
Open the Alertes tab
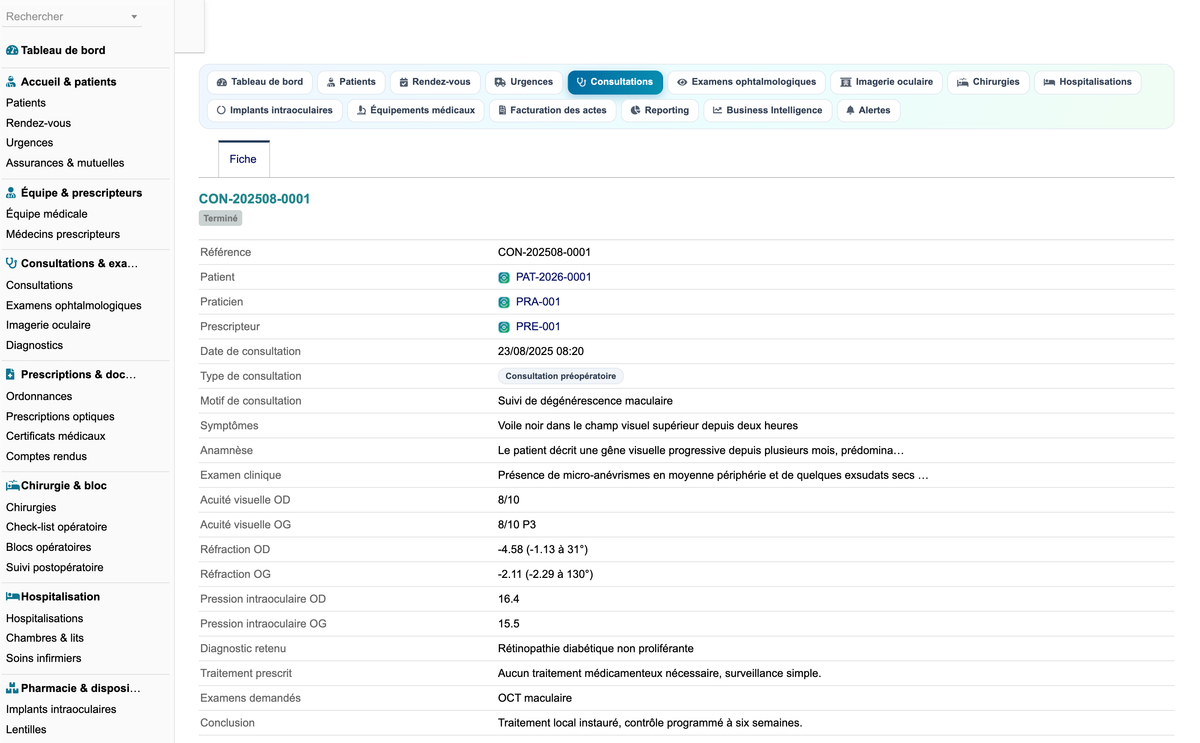click(x=868, y=110)
